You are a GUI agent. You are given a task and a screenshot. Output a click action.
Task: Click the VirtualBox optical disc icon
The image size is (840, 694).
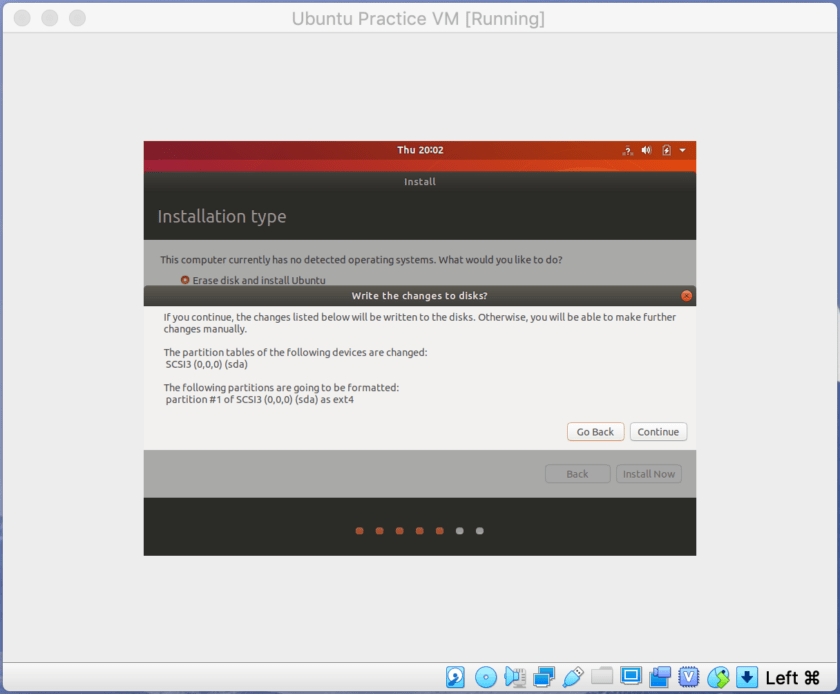pos(486,677)
